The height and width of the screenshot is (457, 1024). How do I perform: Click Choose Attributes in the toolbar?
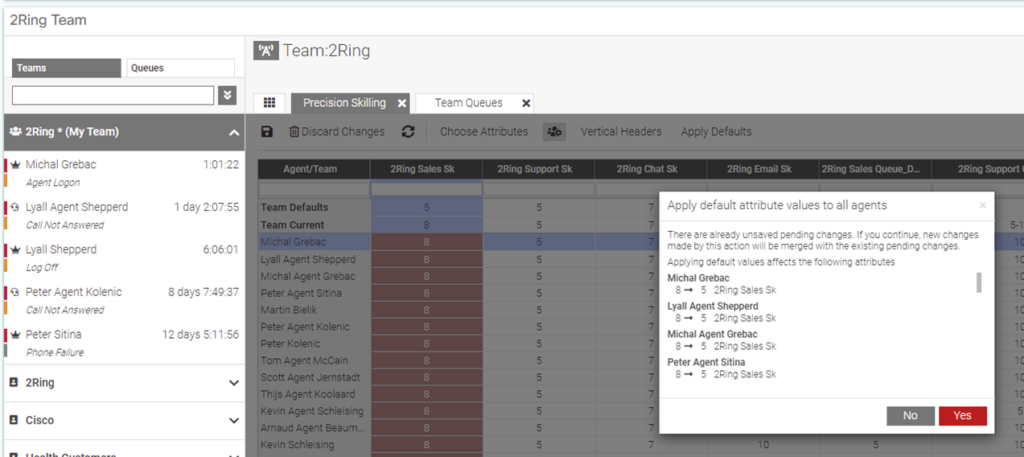point(484,132)
